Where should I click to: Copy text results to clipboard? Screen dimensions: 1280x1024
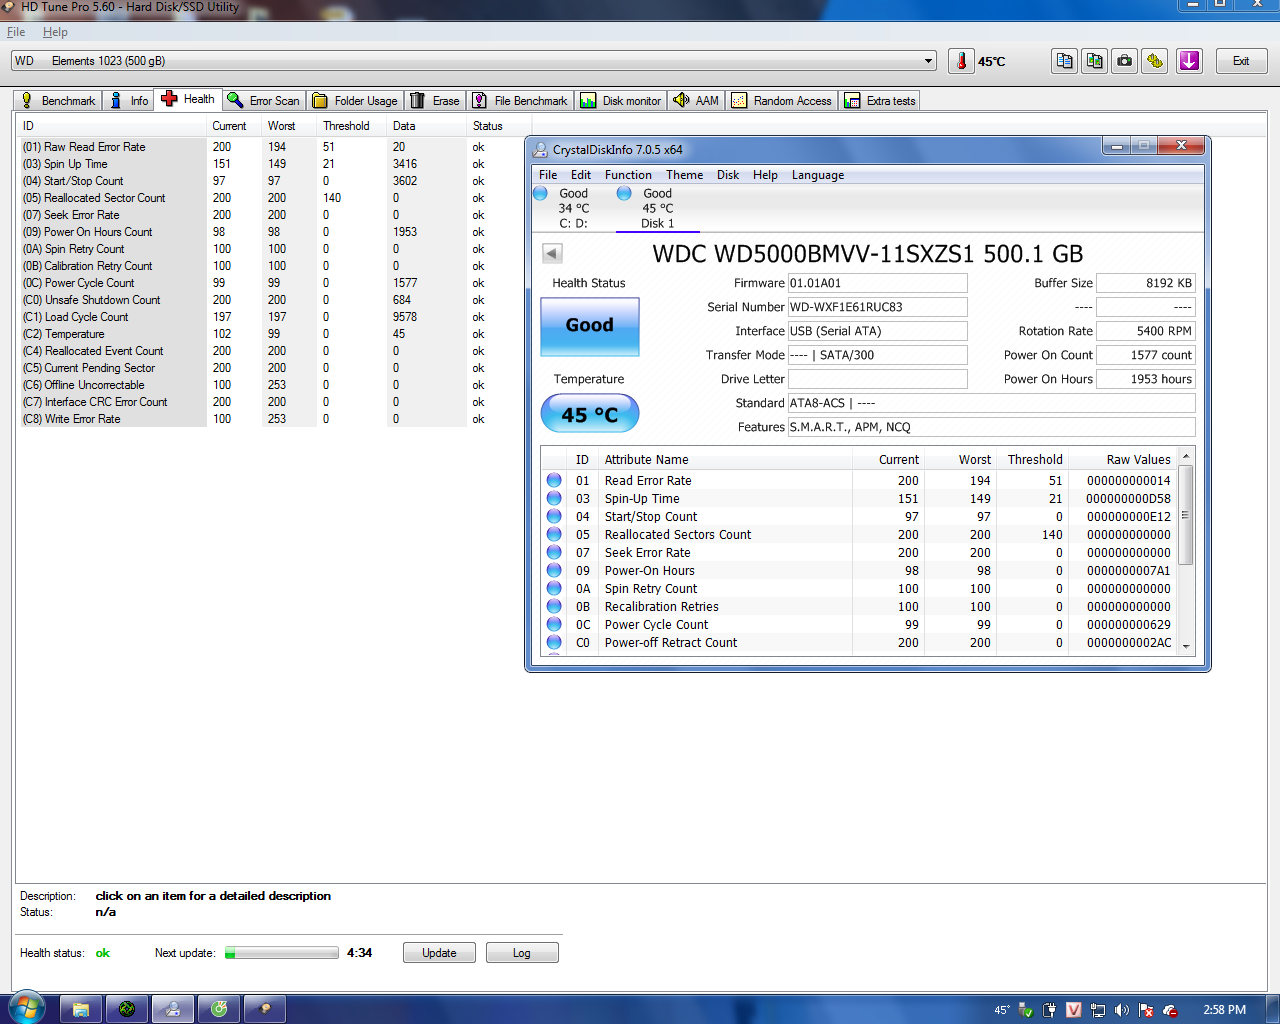pos(1065,61)
